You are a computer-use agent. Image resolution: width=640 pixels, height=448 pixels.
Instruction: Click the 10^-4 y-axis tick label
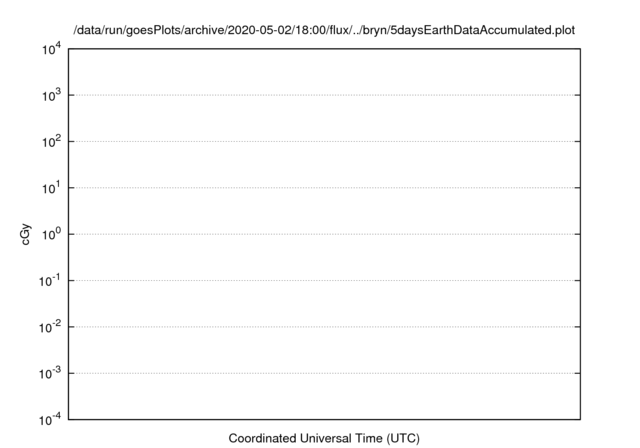50,419
